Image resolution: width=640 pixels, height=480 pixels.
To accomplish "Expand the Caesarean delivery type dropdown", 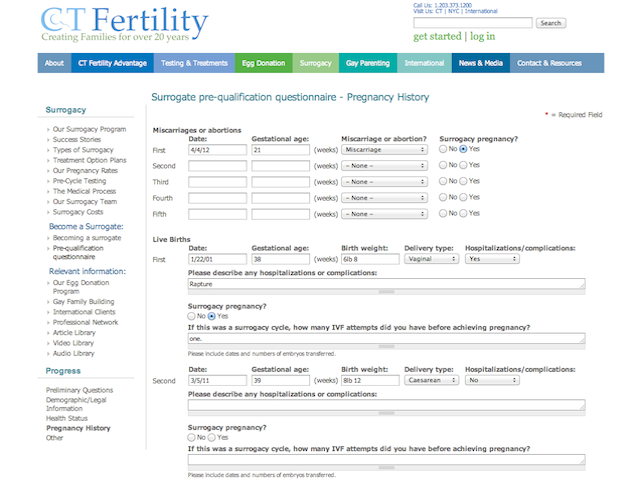I will point(431,380).
